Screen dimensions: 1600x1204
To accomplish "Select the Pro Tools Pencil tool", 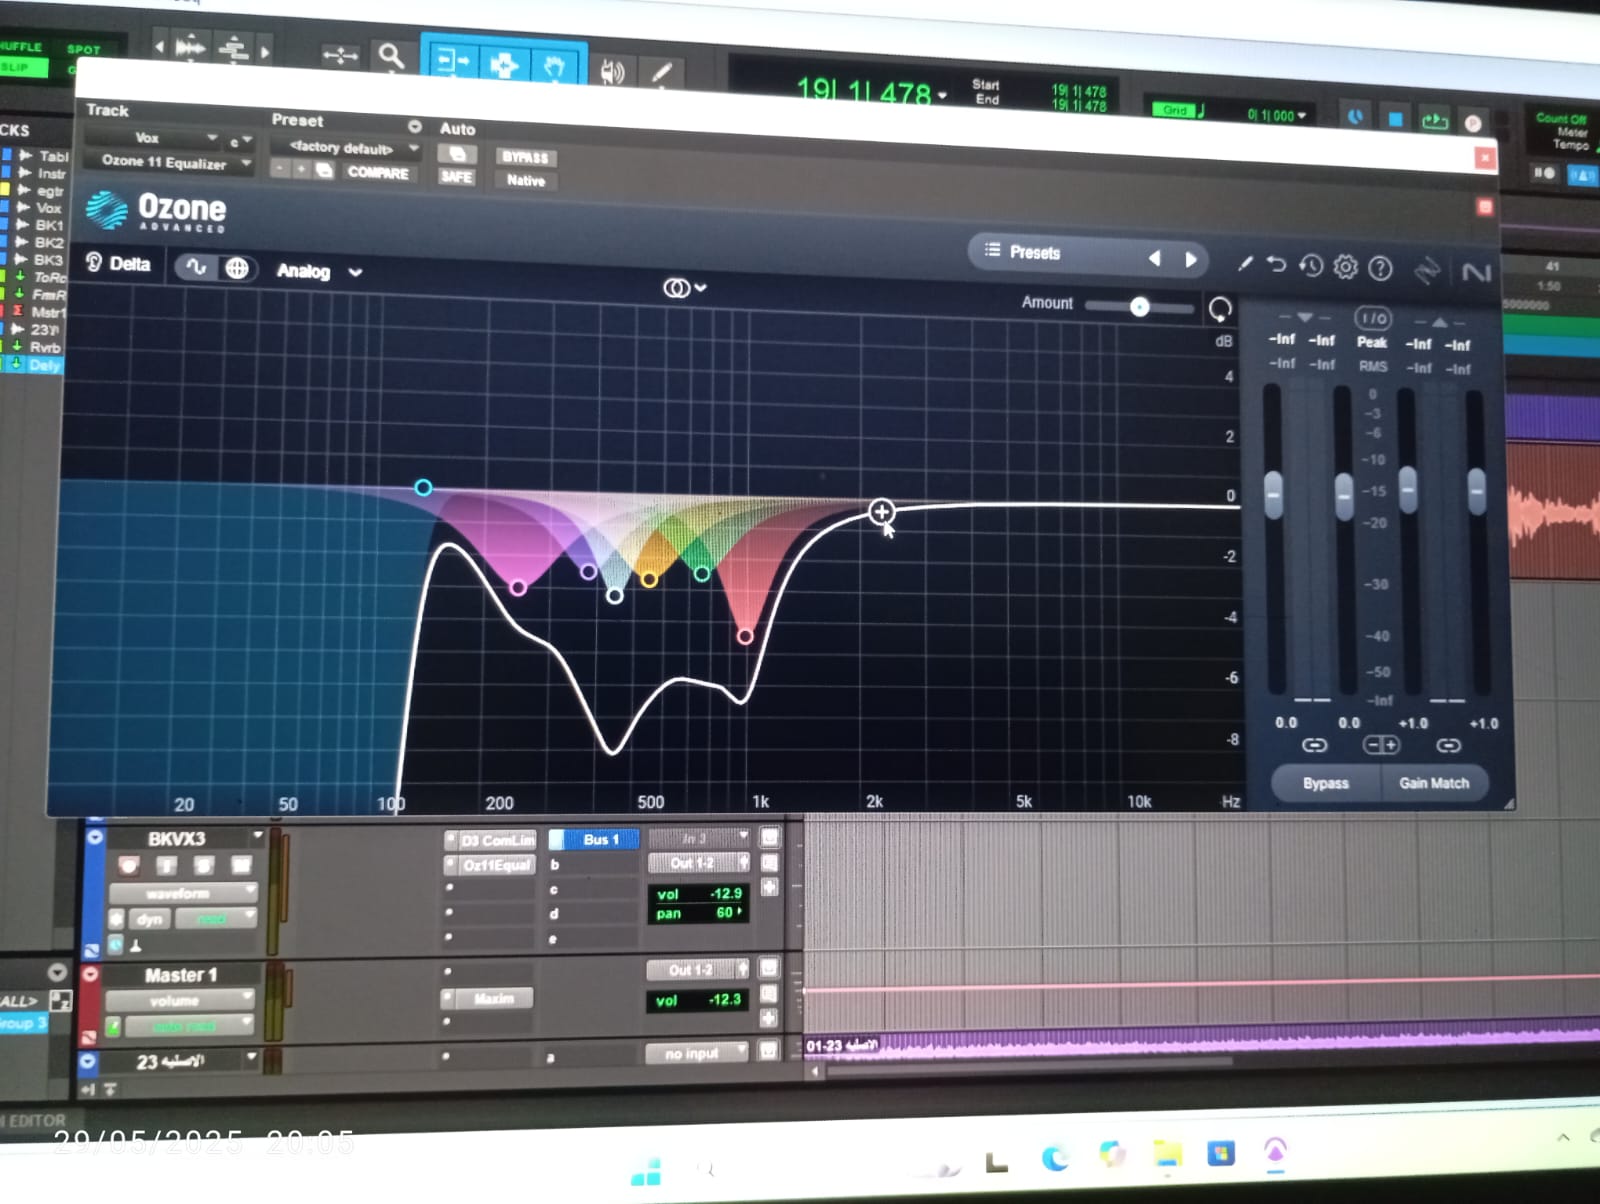I will [x=661, y=72].
